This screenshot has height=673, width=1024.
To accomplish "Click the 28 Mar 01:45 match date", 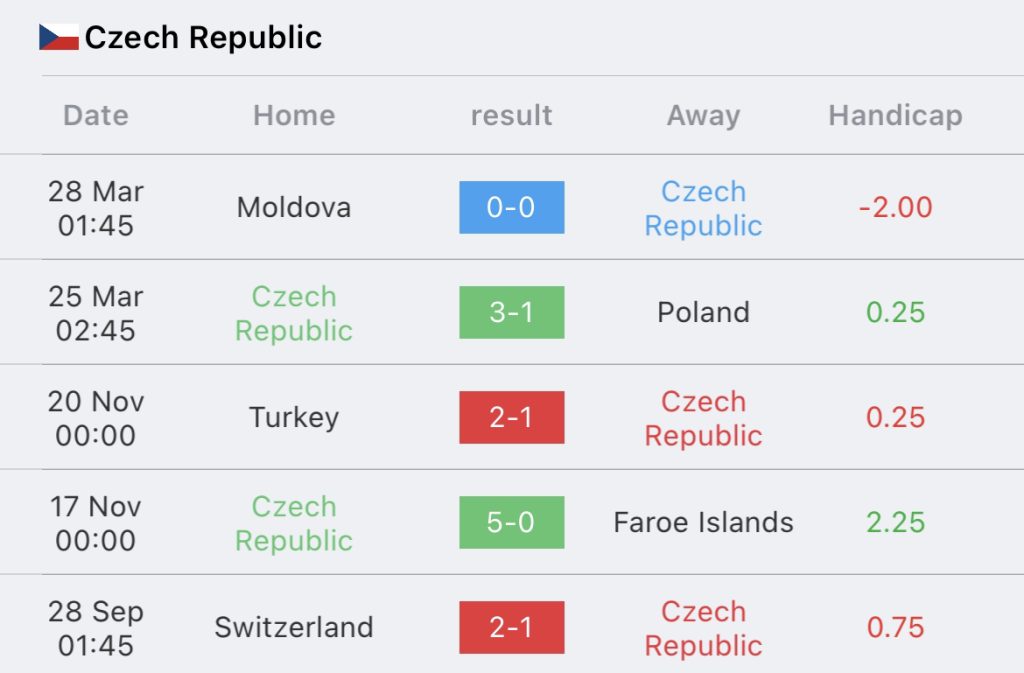I will click(96, 208).
